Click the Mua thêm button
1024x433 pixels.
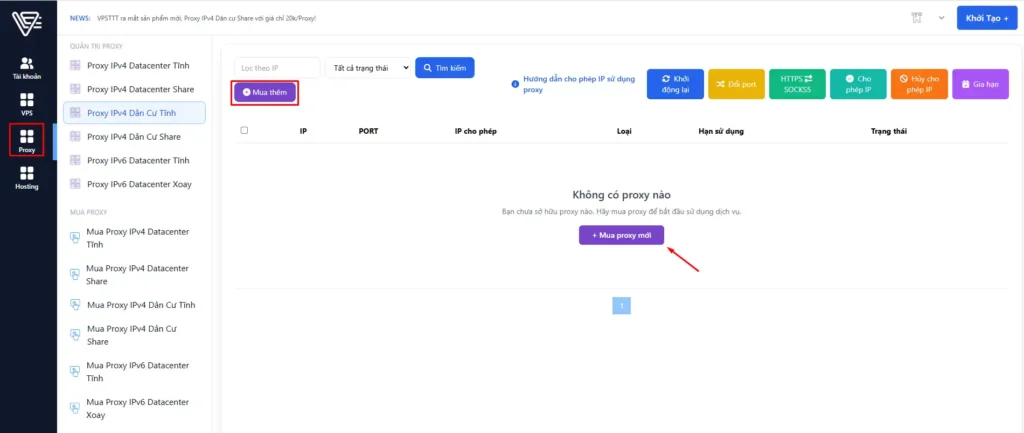coord(265,93)
